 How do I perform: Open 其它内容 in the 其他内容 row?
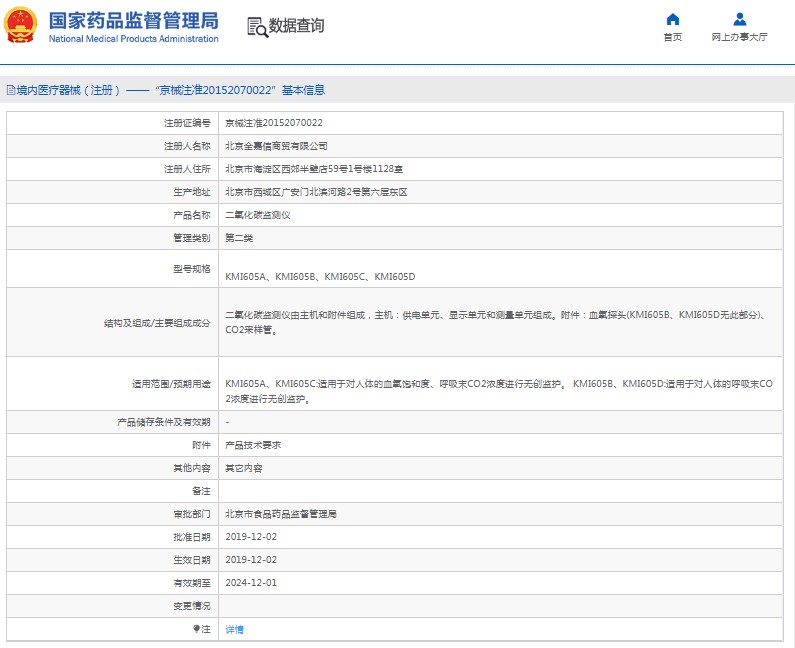[244, 468]
